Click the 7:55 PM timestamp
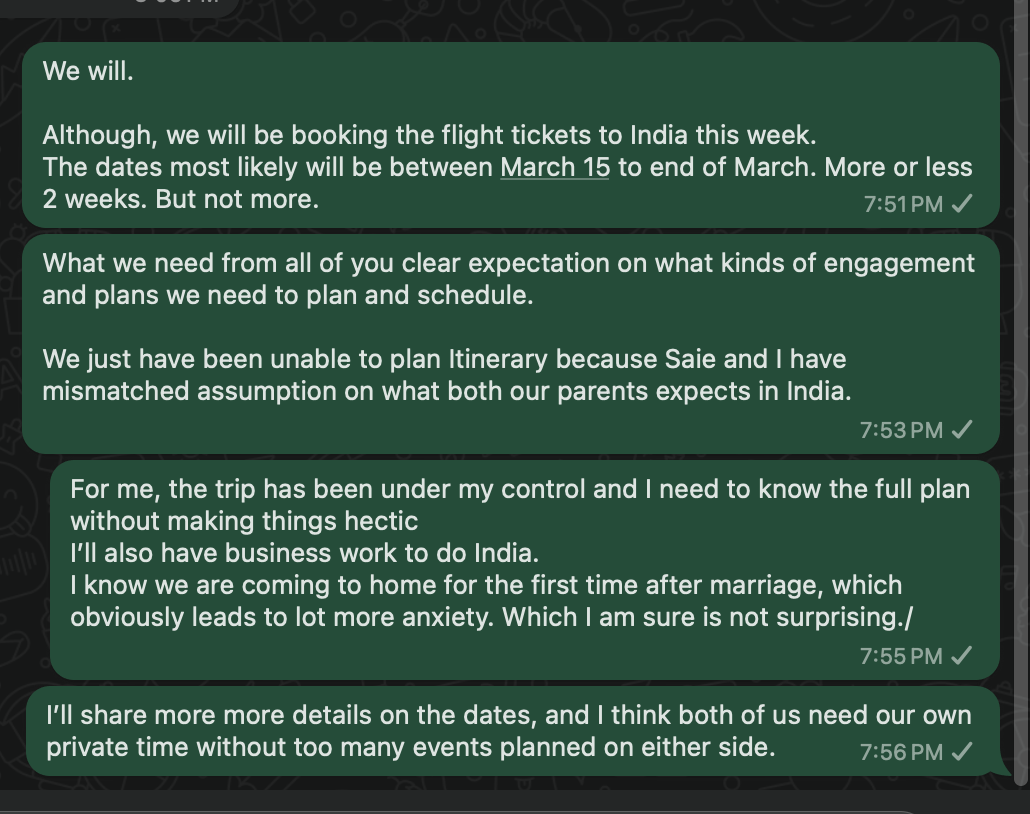This screenshot has width=1030, height=814. click(x=901, y=656)
